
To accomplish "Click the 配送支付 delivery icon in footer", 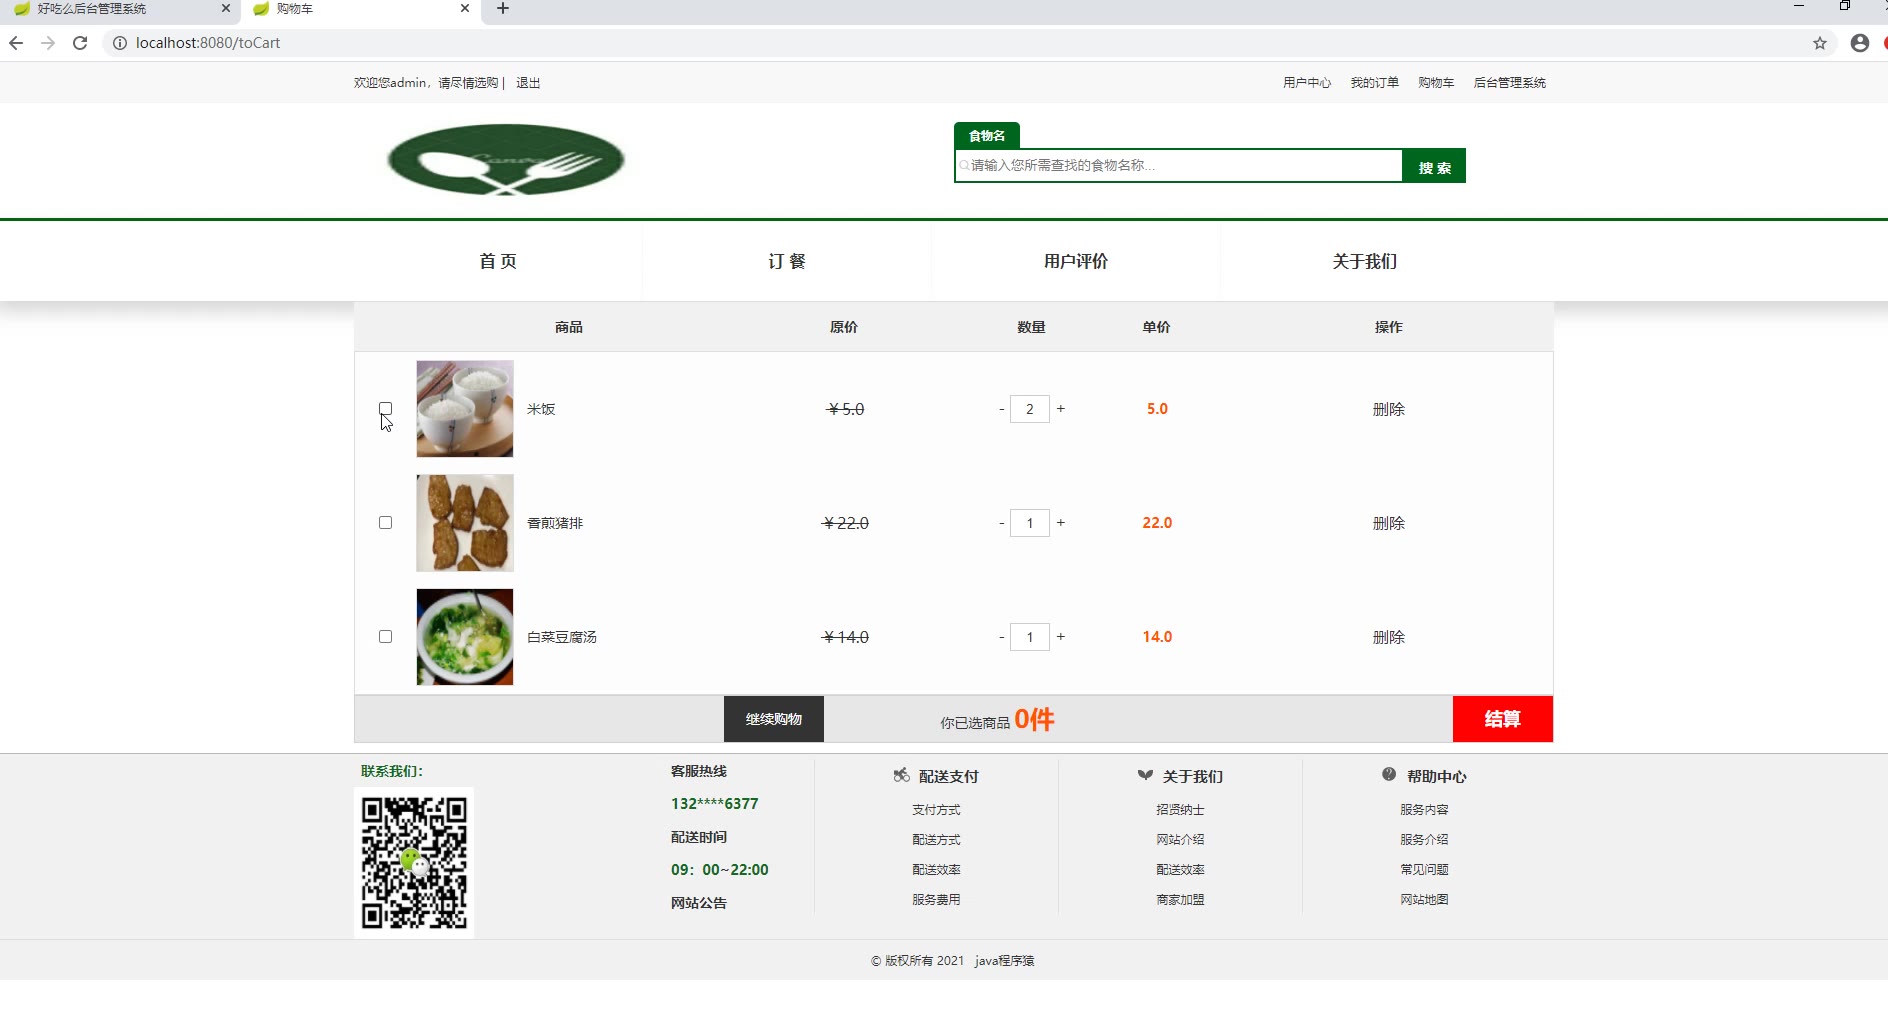I will [902, 775].
